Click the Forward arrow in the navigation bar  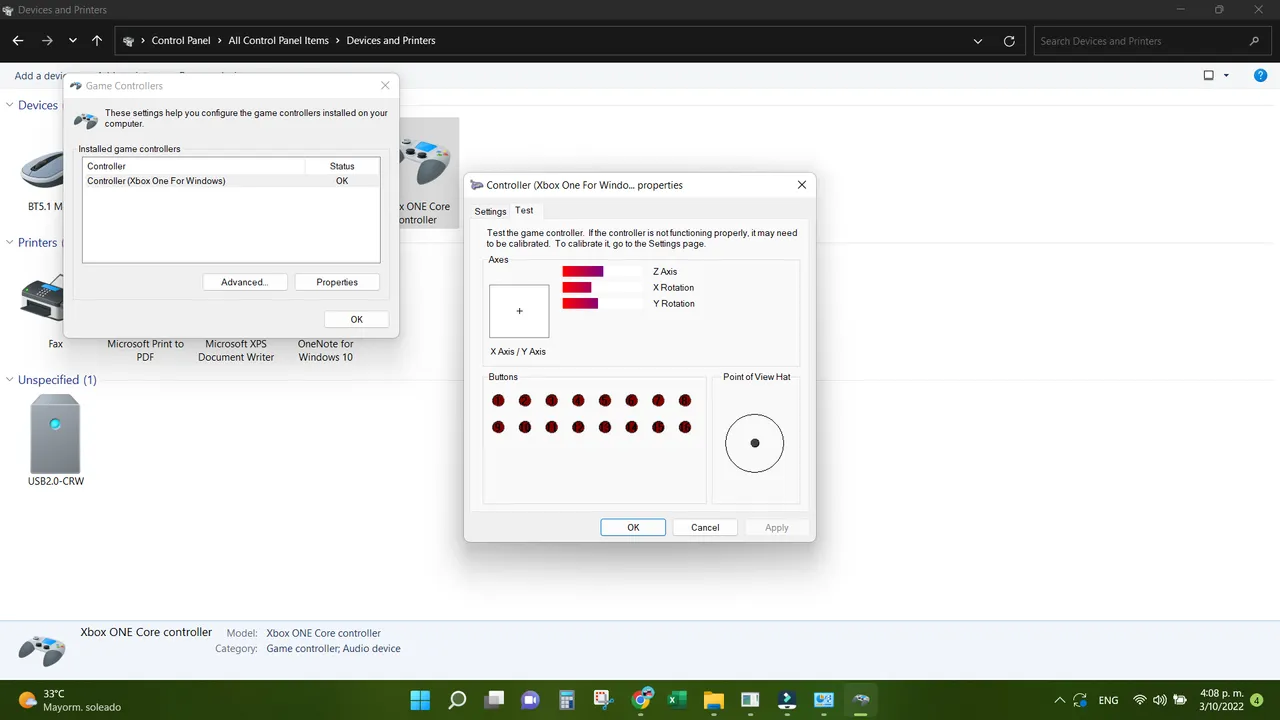(47, 41)
